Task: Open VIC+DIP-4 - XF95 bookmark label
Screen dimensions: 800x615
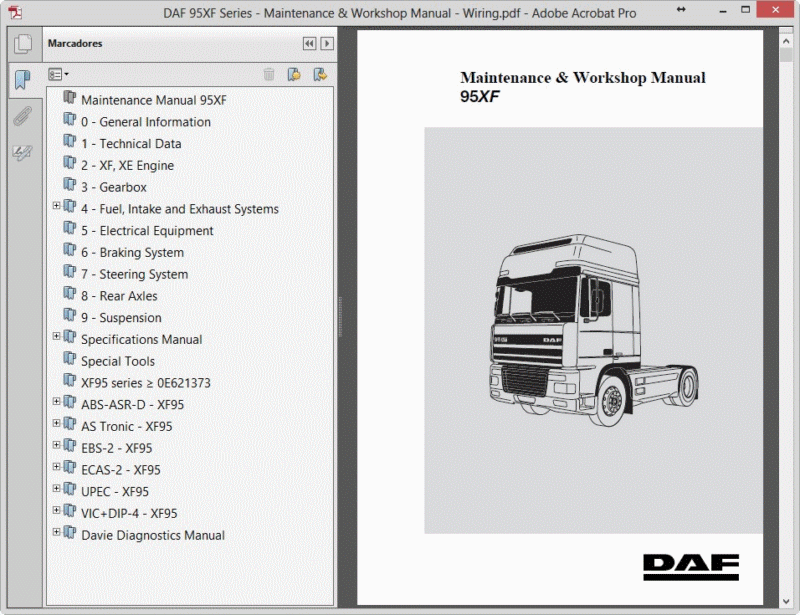Action: coord(129,513)
